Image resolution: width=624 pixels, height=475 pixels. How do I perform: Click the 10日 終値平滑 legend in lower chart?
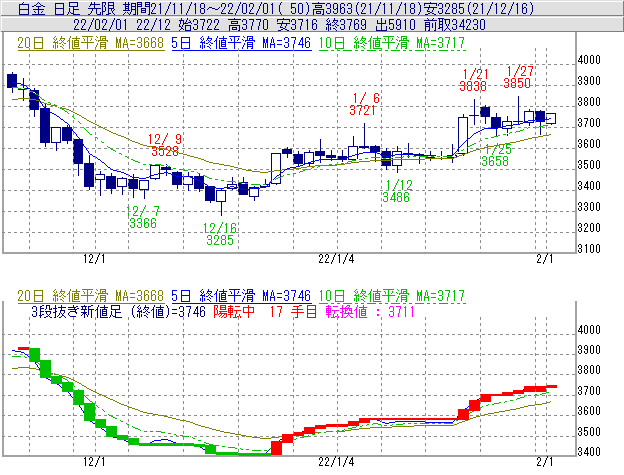click(x=392, y=296)
